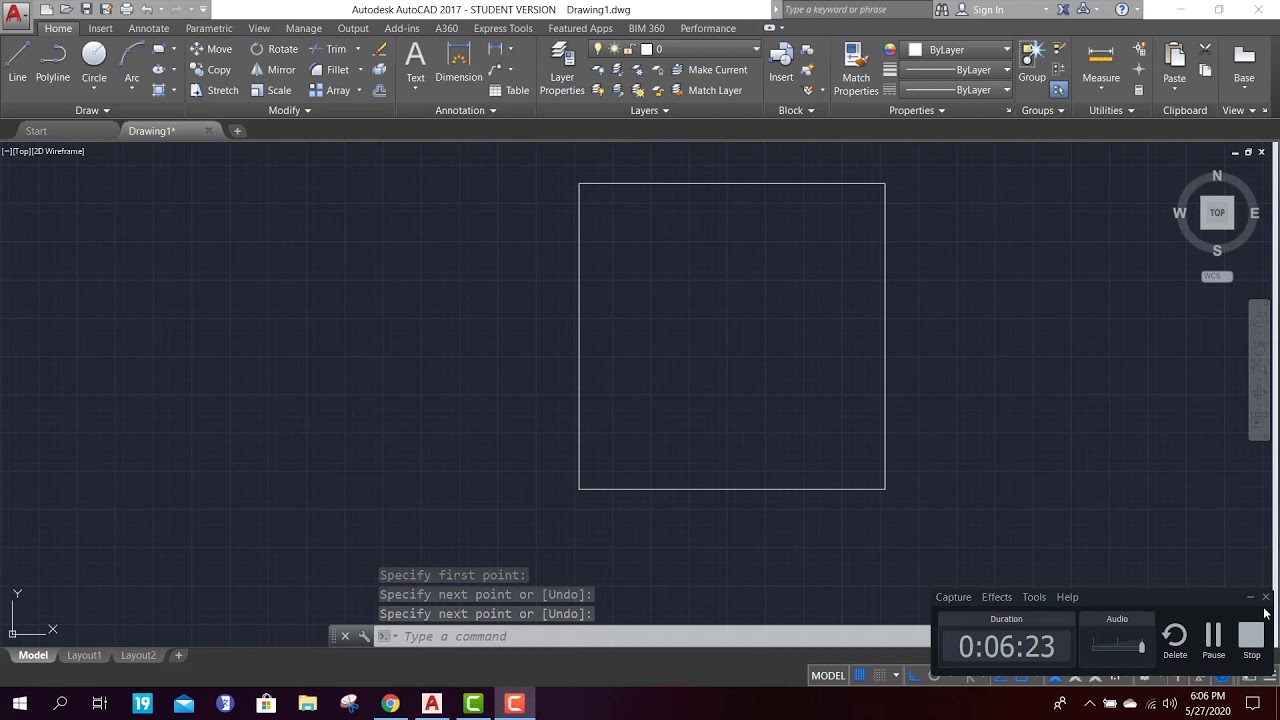Select the Dimension tool

coord(459,62)
